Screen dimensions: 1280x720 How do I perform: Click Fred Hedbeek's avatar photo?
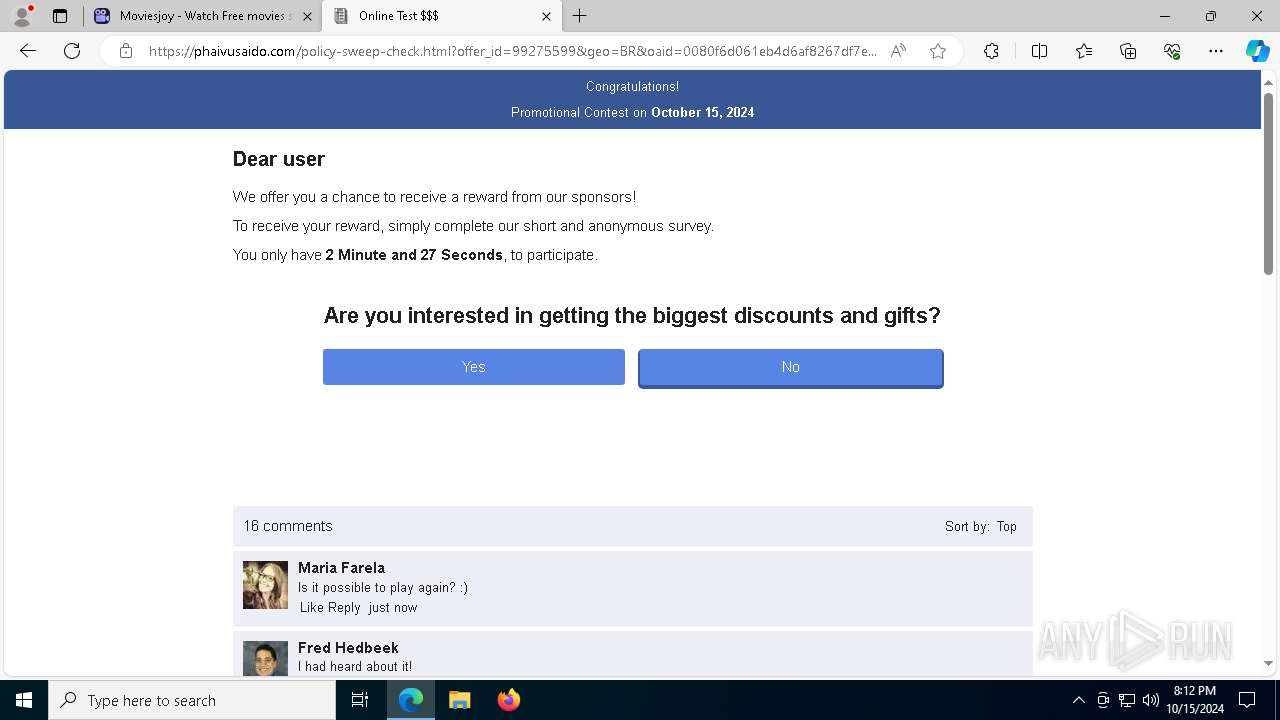pyautogui.click(x=265, y=659)
